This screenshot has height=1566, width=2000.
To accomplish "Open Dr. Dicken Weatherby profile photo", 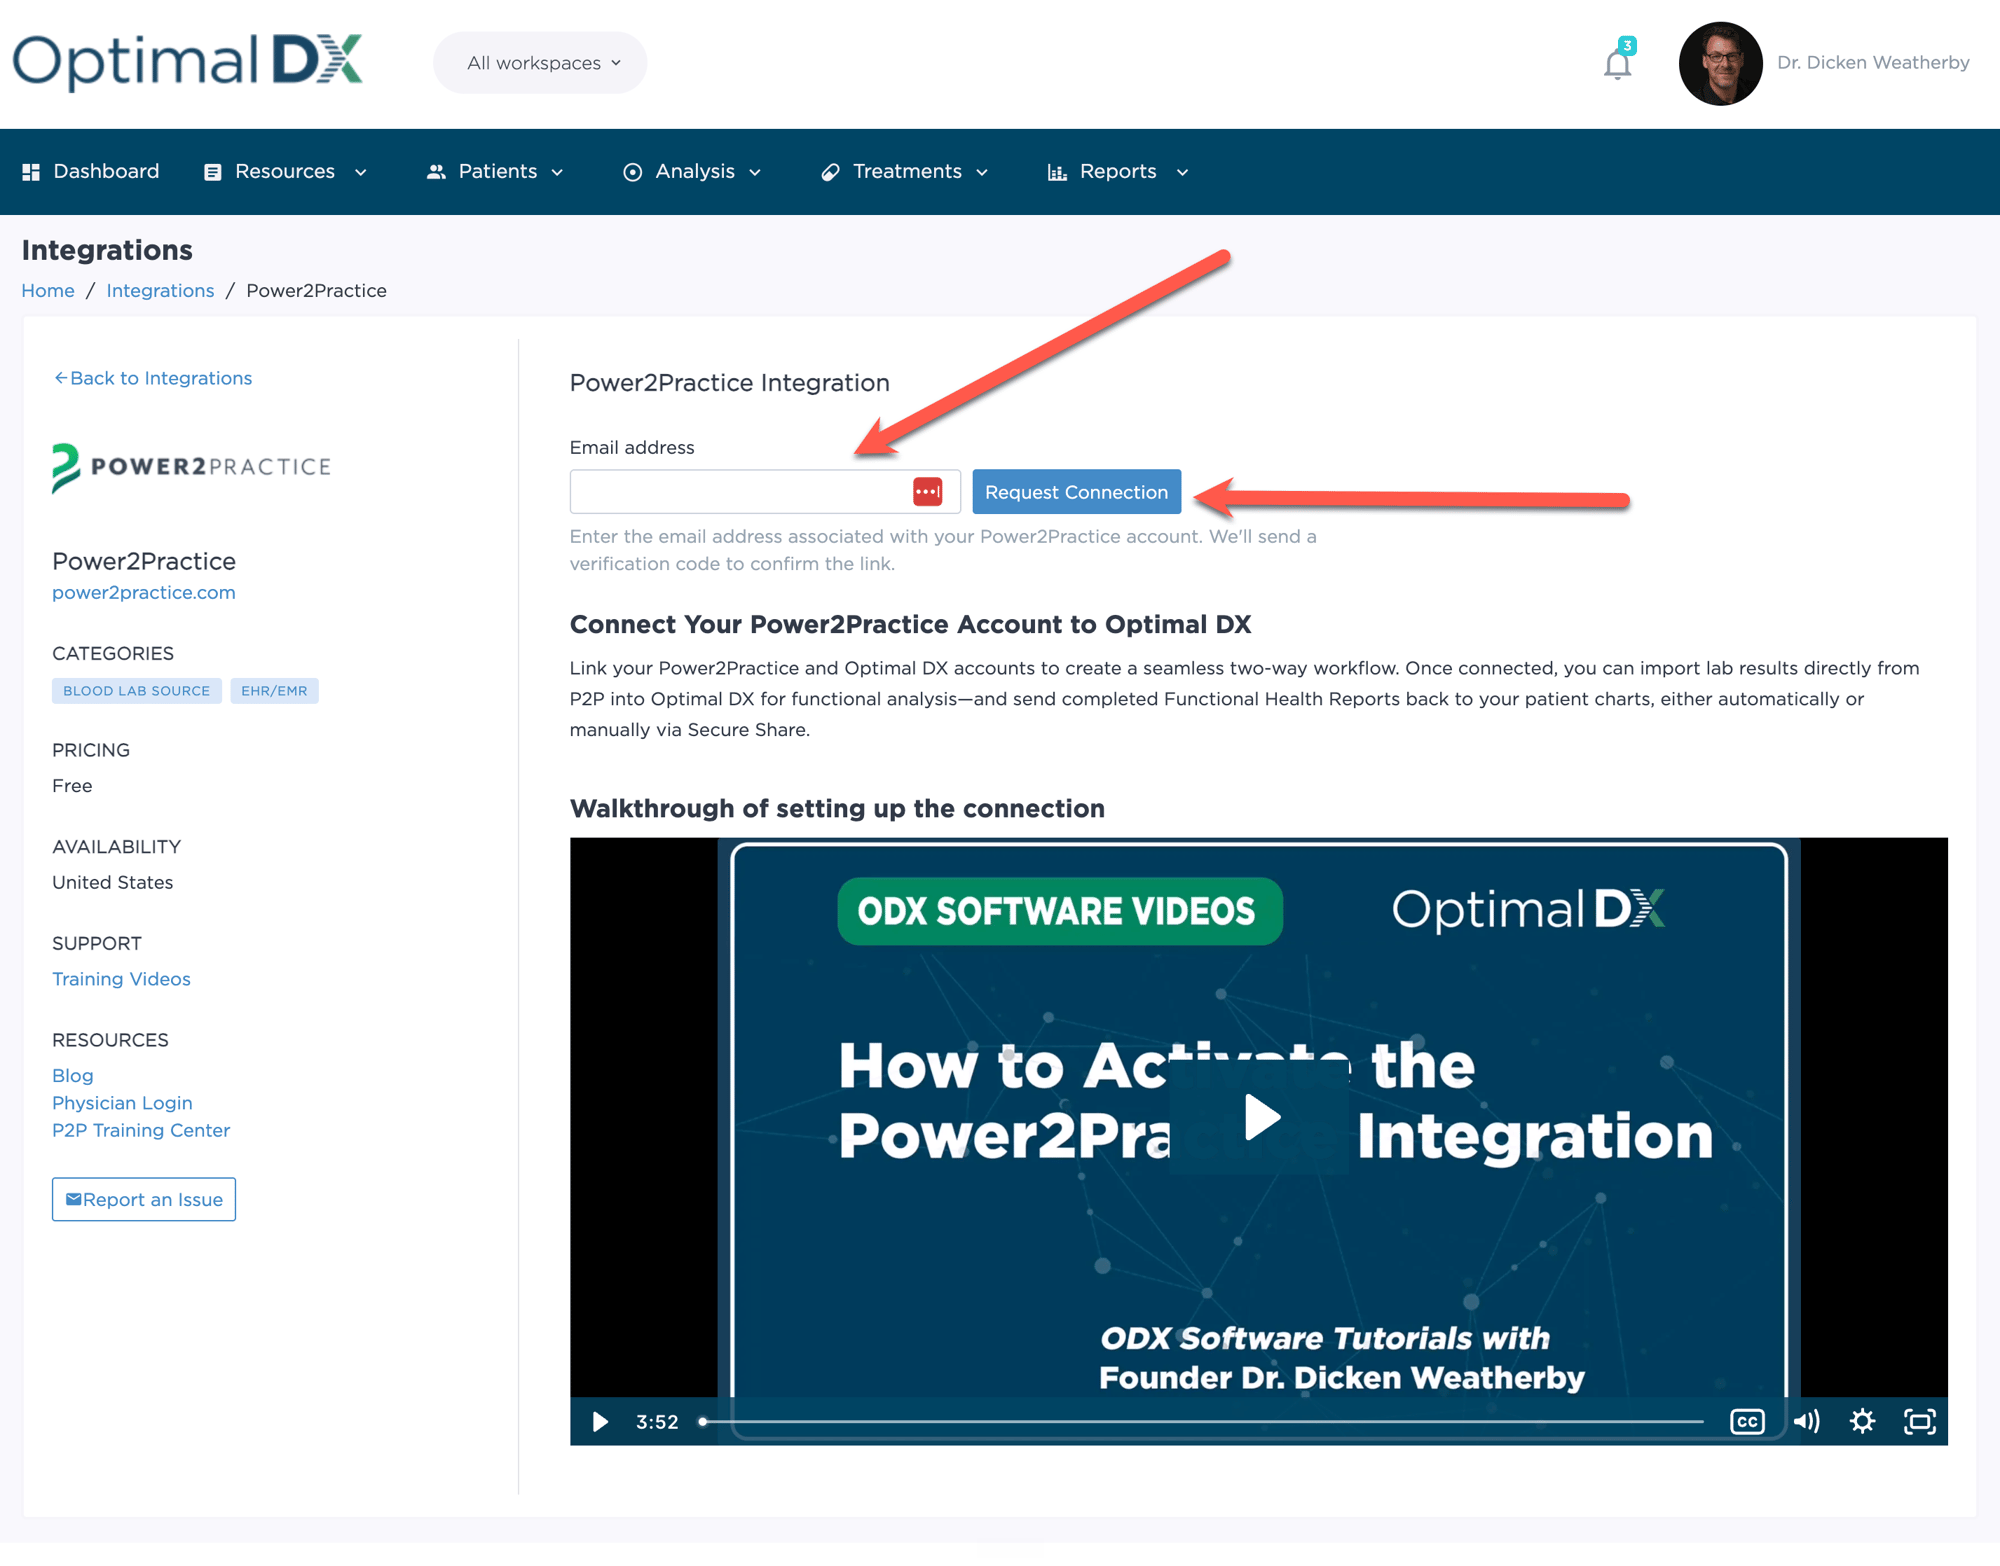I will (x=1720, y=63).
